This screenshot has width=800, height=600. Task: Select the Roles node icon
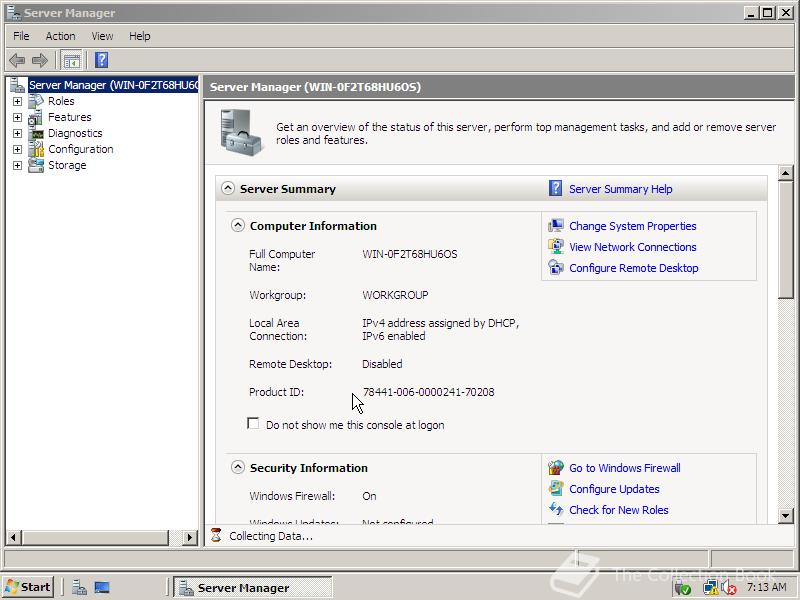point(36,101)
